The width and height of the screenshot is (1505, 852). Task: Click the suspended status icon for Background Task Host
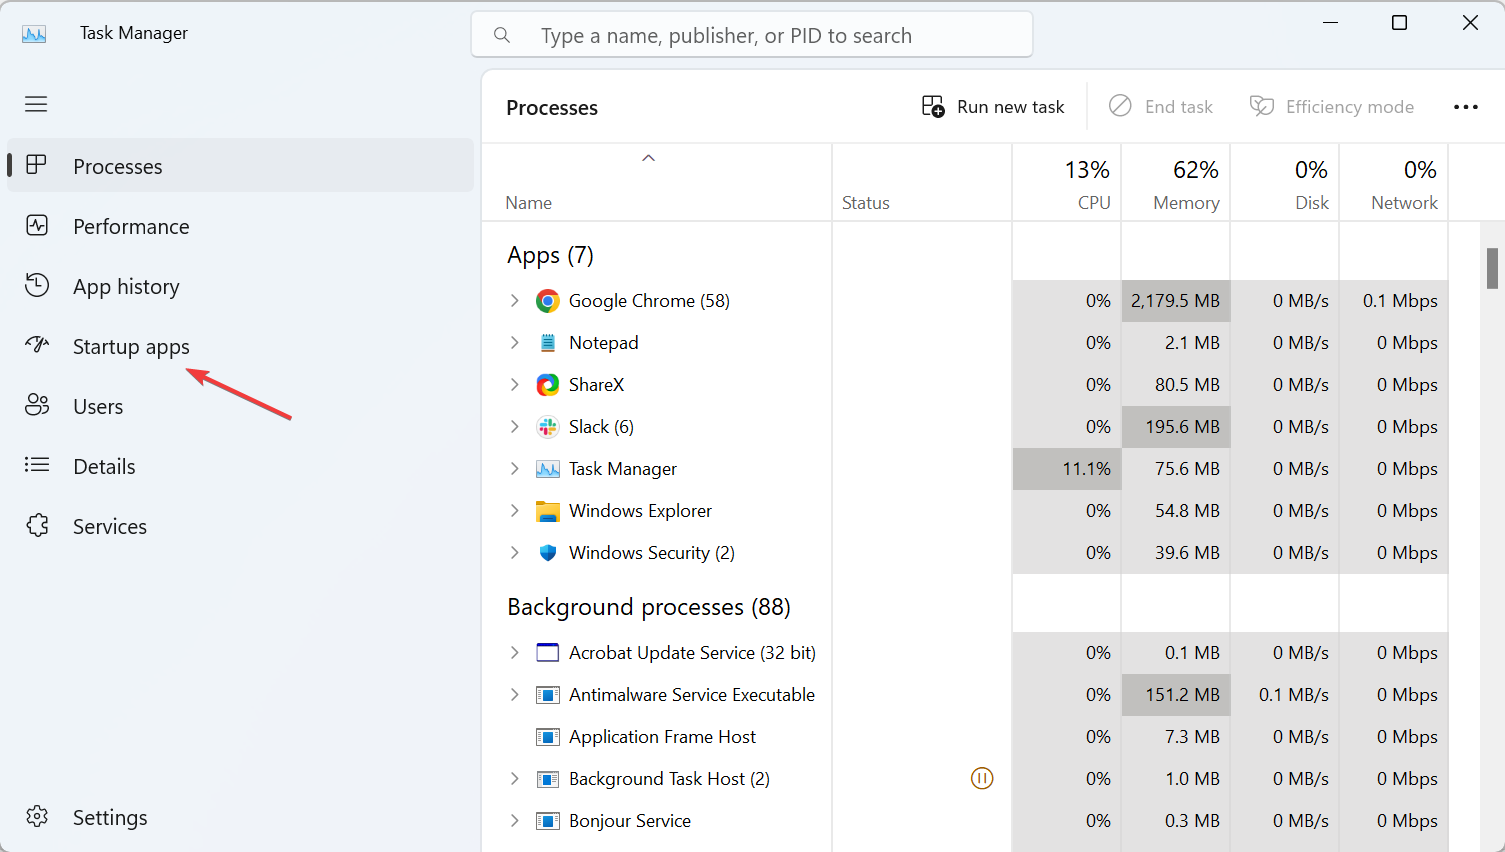[x=982, y=778]
